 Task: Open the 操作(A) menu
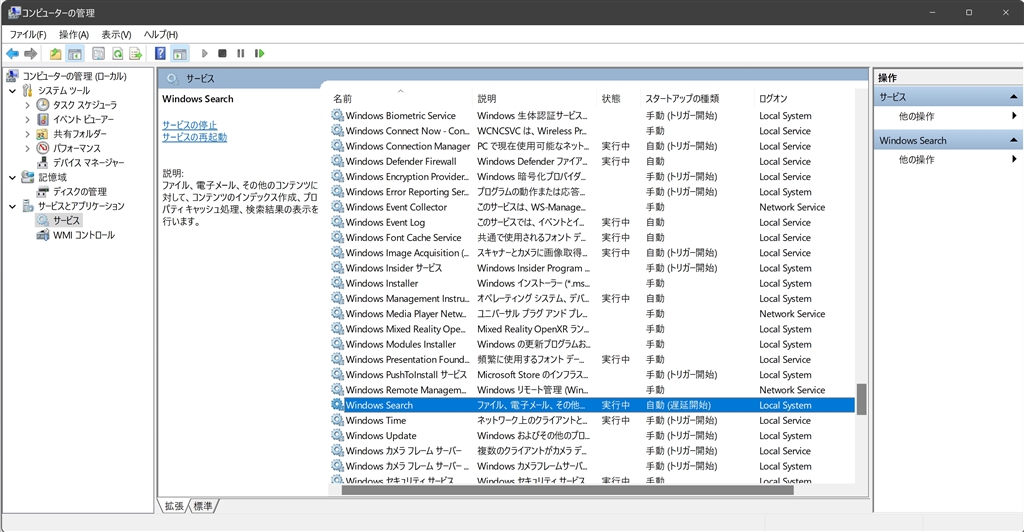(x=74, y=35)
